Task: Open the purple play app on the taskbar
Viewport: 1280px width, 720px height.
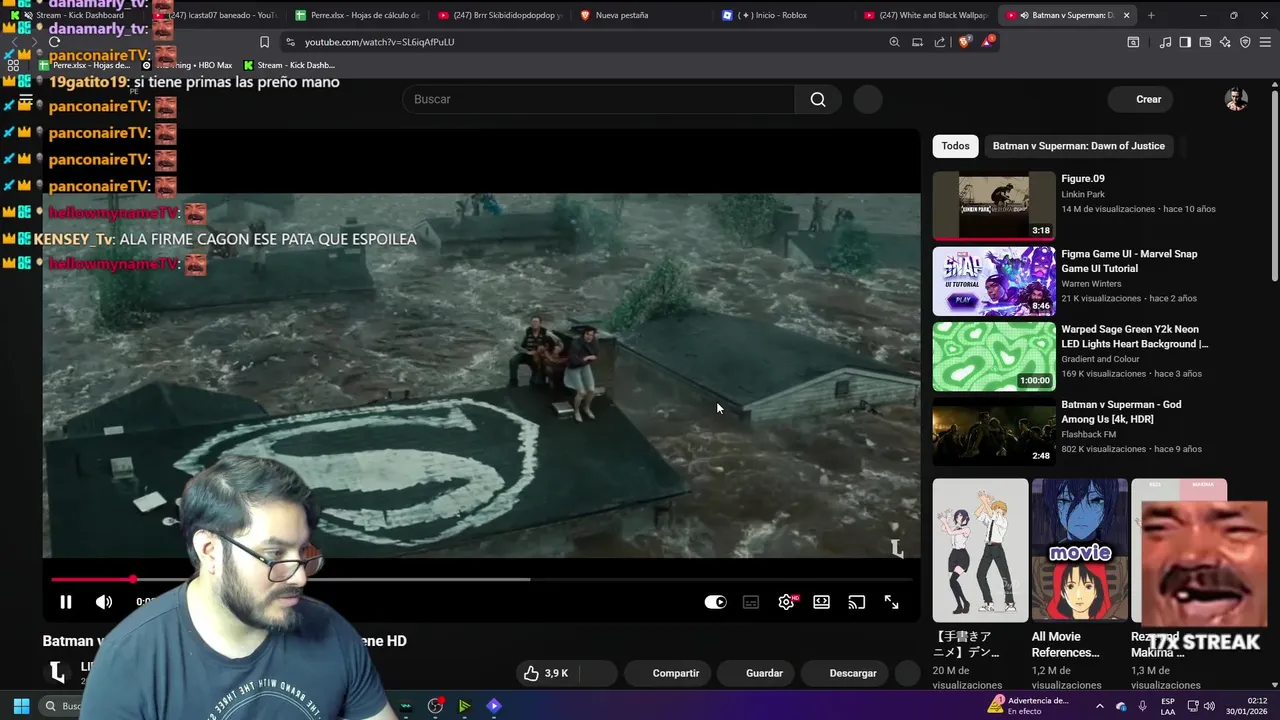Action: pos(494,706)
